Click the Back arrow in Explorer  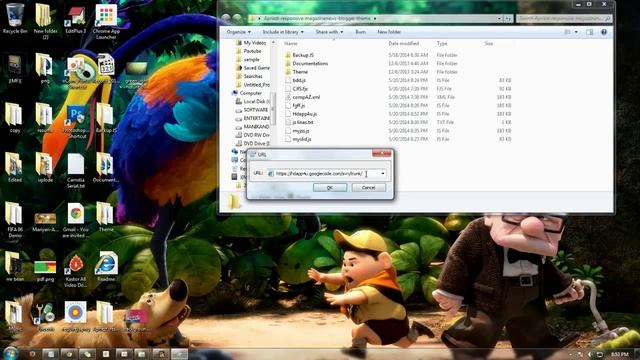pos(226,18)
